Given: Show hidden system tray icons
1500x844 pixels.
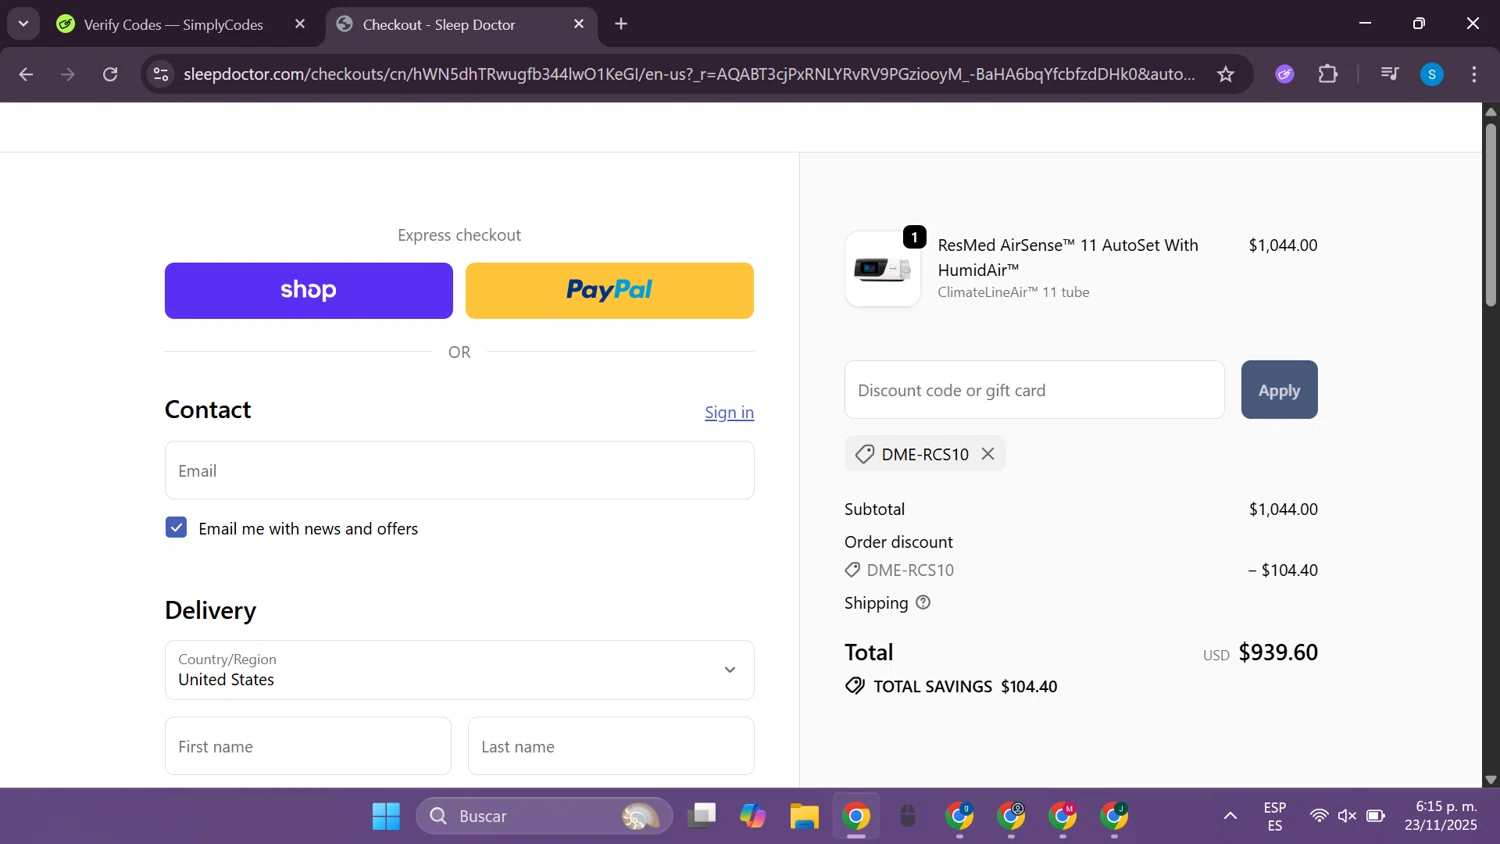Looking at the screenshot, I should (1230, 816).
